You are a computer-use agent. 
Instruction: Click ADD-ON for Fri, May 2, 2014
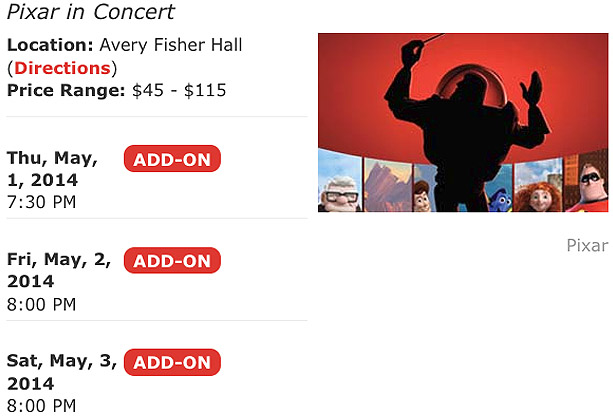coord(172,260)
